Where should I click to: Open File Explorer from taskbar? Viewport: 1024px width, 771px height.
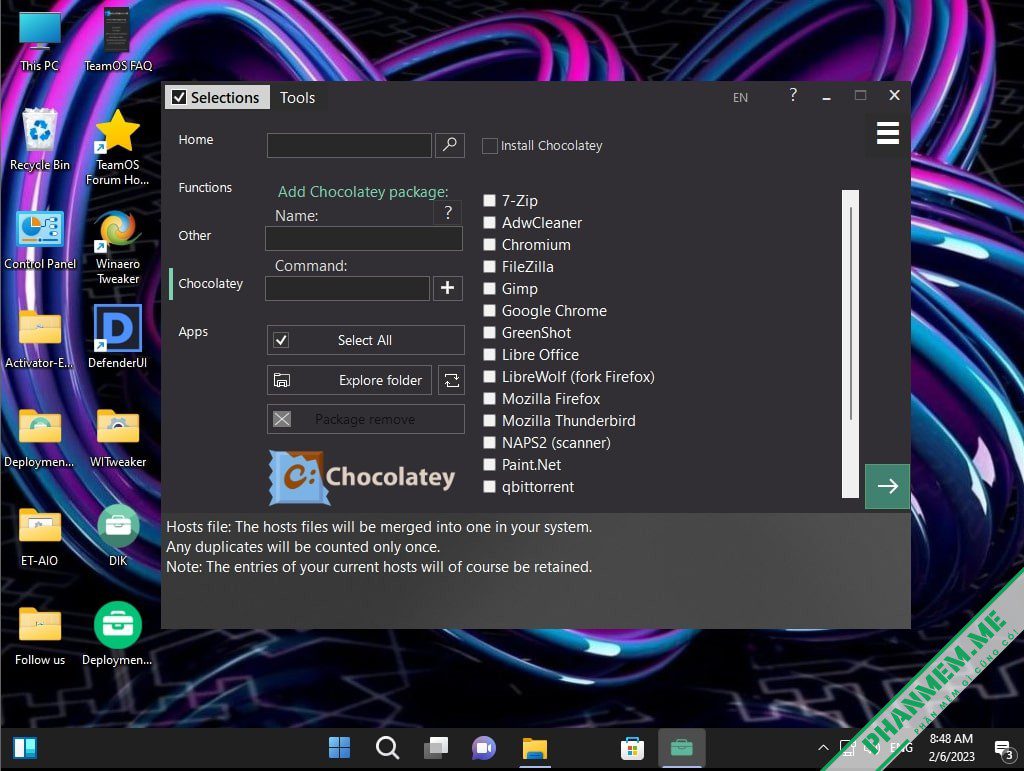click(x=534, y=748)
